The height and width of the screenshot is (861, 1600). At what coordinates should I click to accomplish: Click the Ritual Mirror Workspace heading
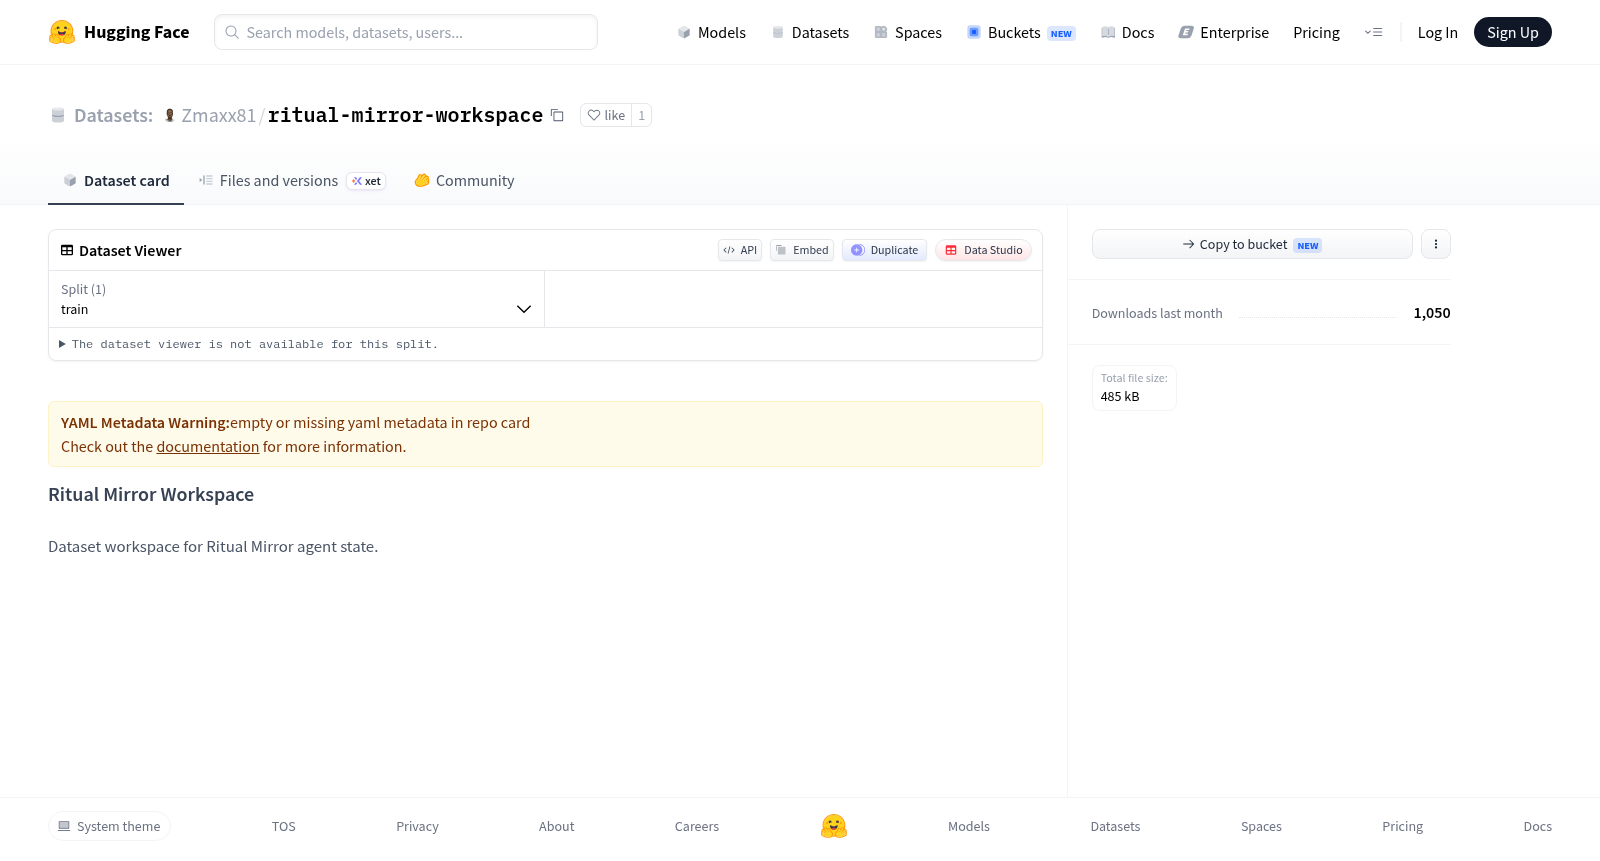click(151, 495)
